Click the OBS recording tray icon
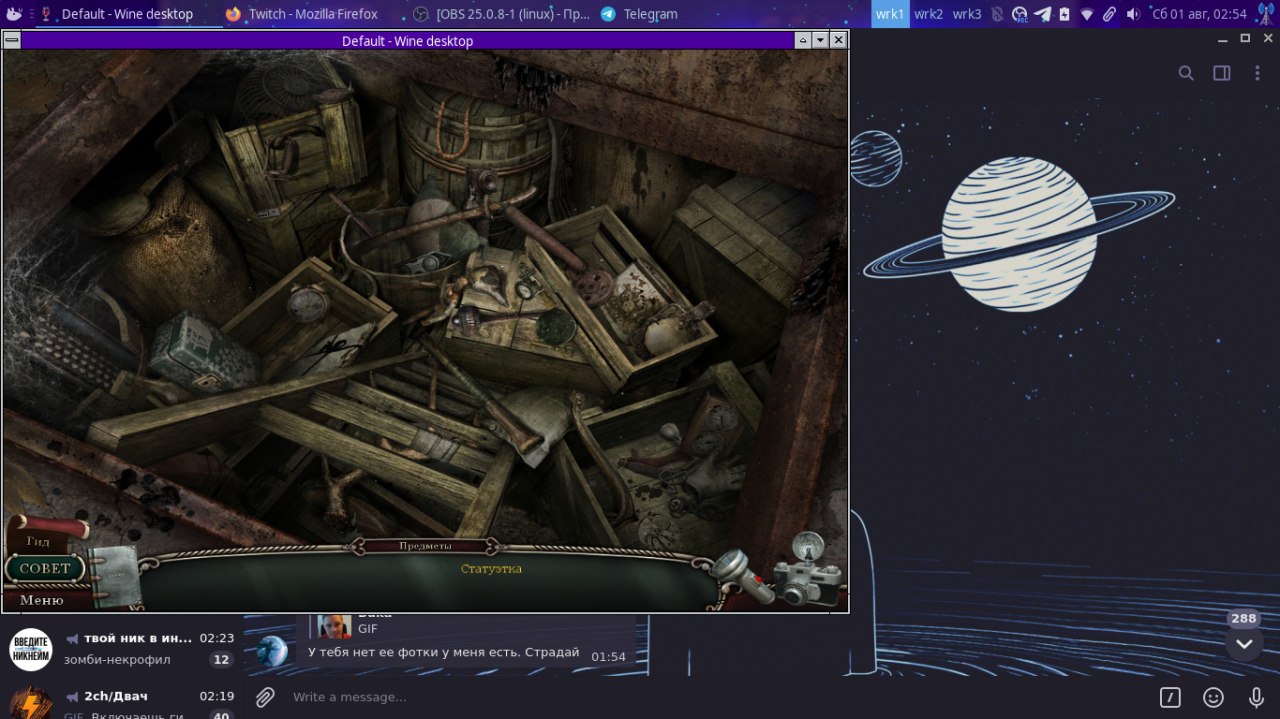 click(1020, 14)
